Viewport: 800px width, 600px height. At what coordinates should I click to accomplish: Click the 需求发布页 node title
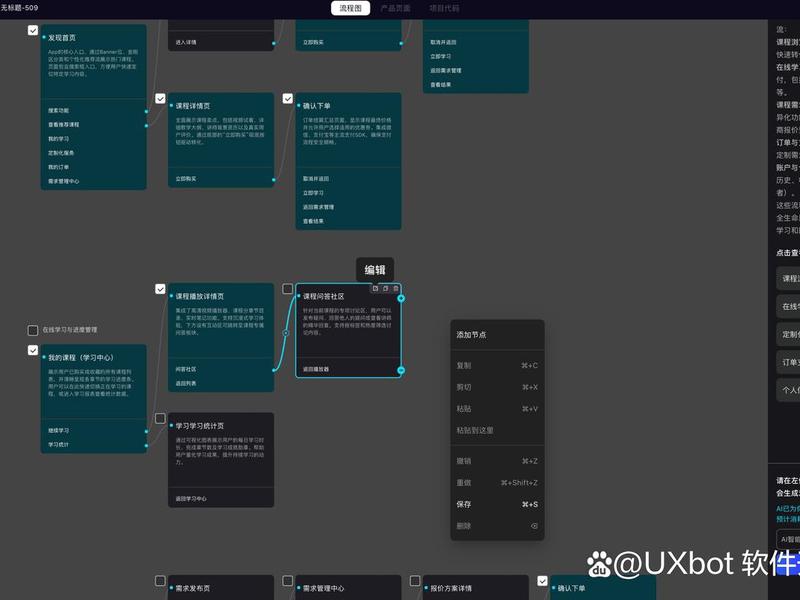click(192, 588)
